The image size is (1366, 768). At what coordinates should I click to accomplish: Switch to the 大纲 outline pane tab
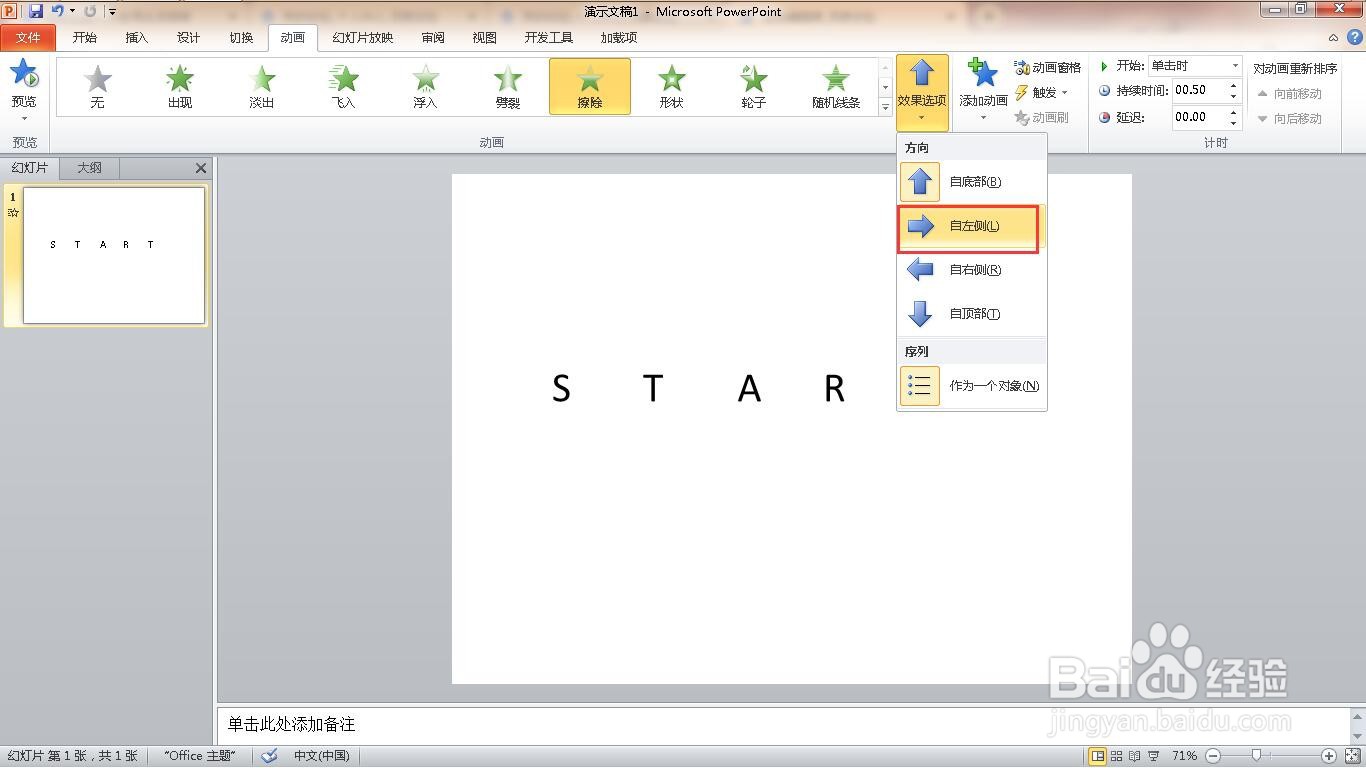point(90,168)
